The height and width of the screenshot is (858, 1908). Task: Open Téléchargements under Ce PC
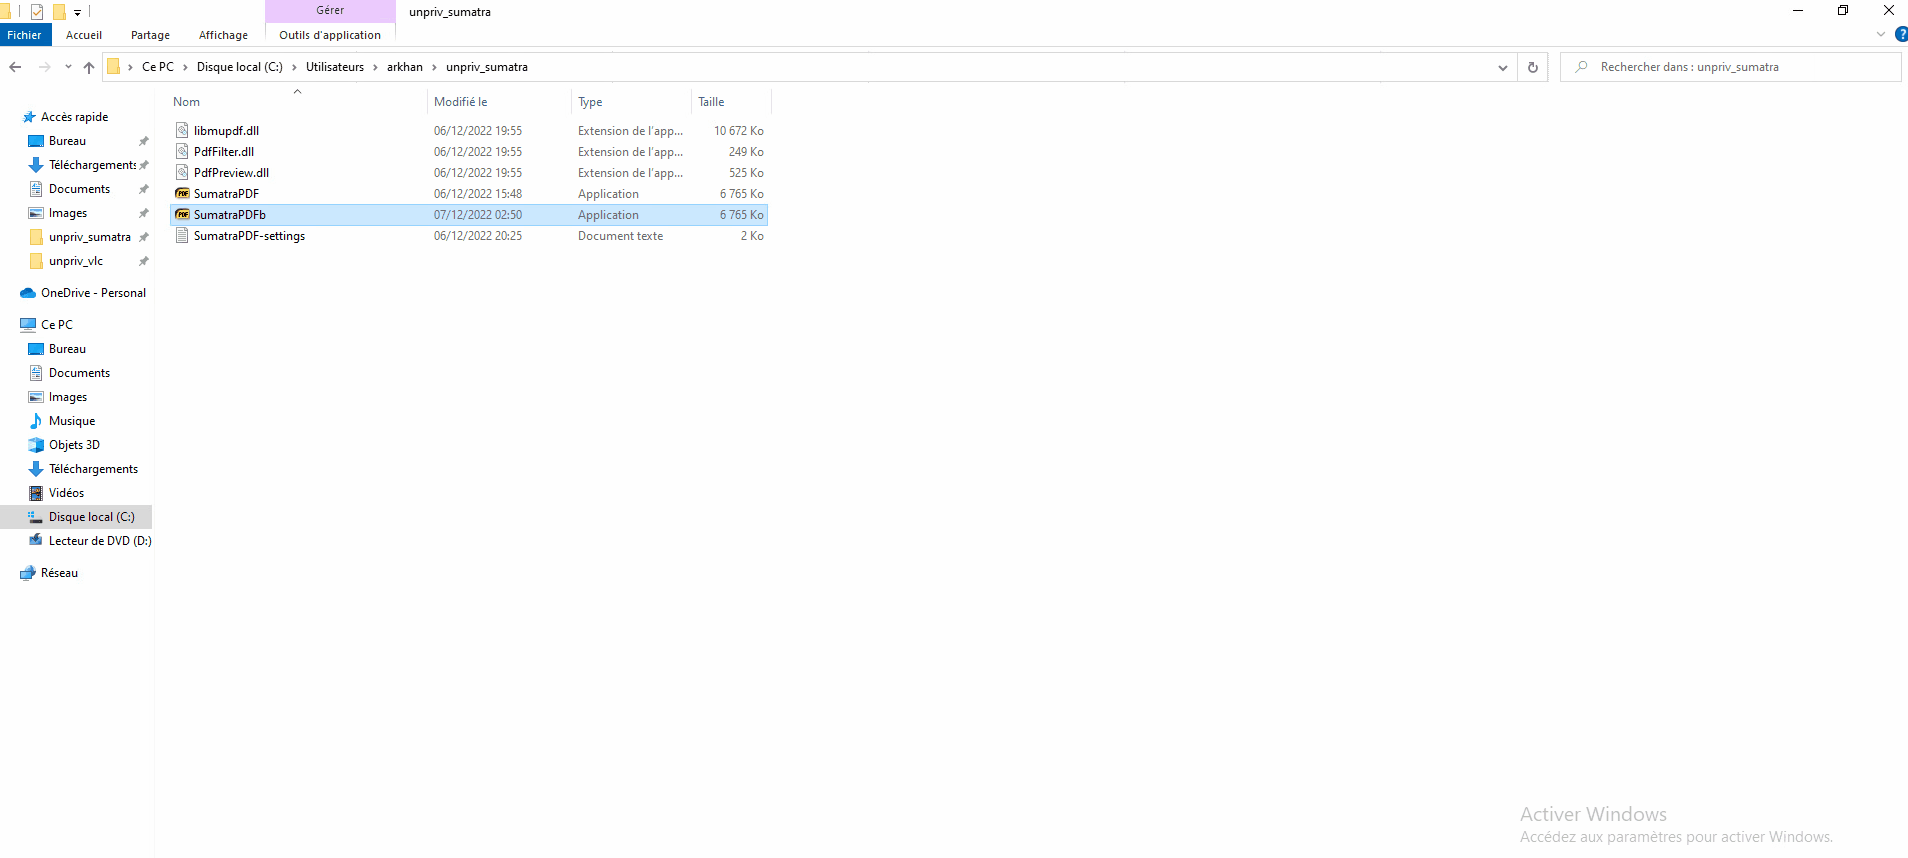[x=93, y=469]
